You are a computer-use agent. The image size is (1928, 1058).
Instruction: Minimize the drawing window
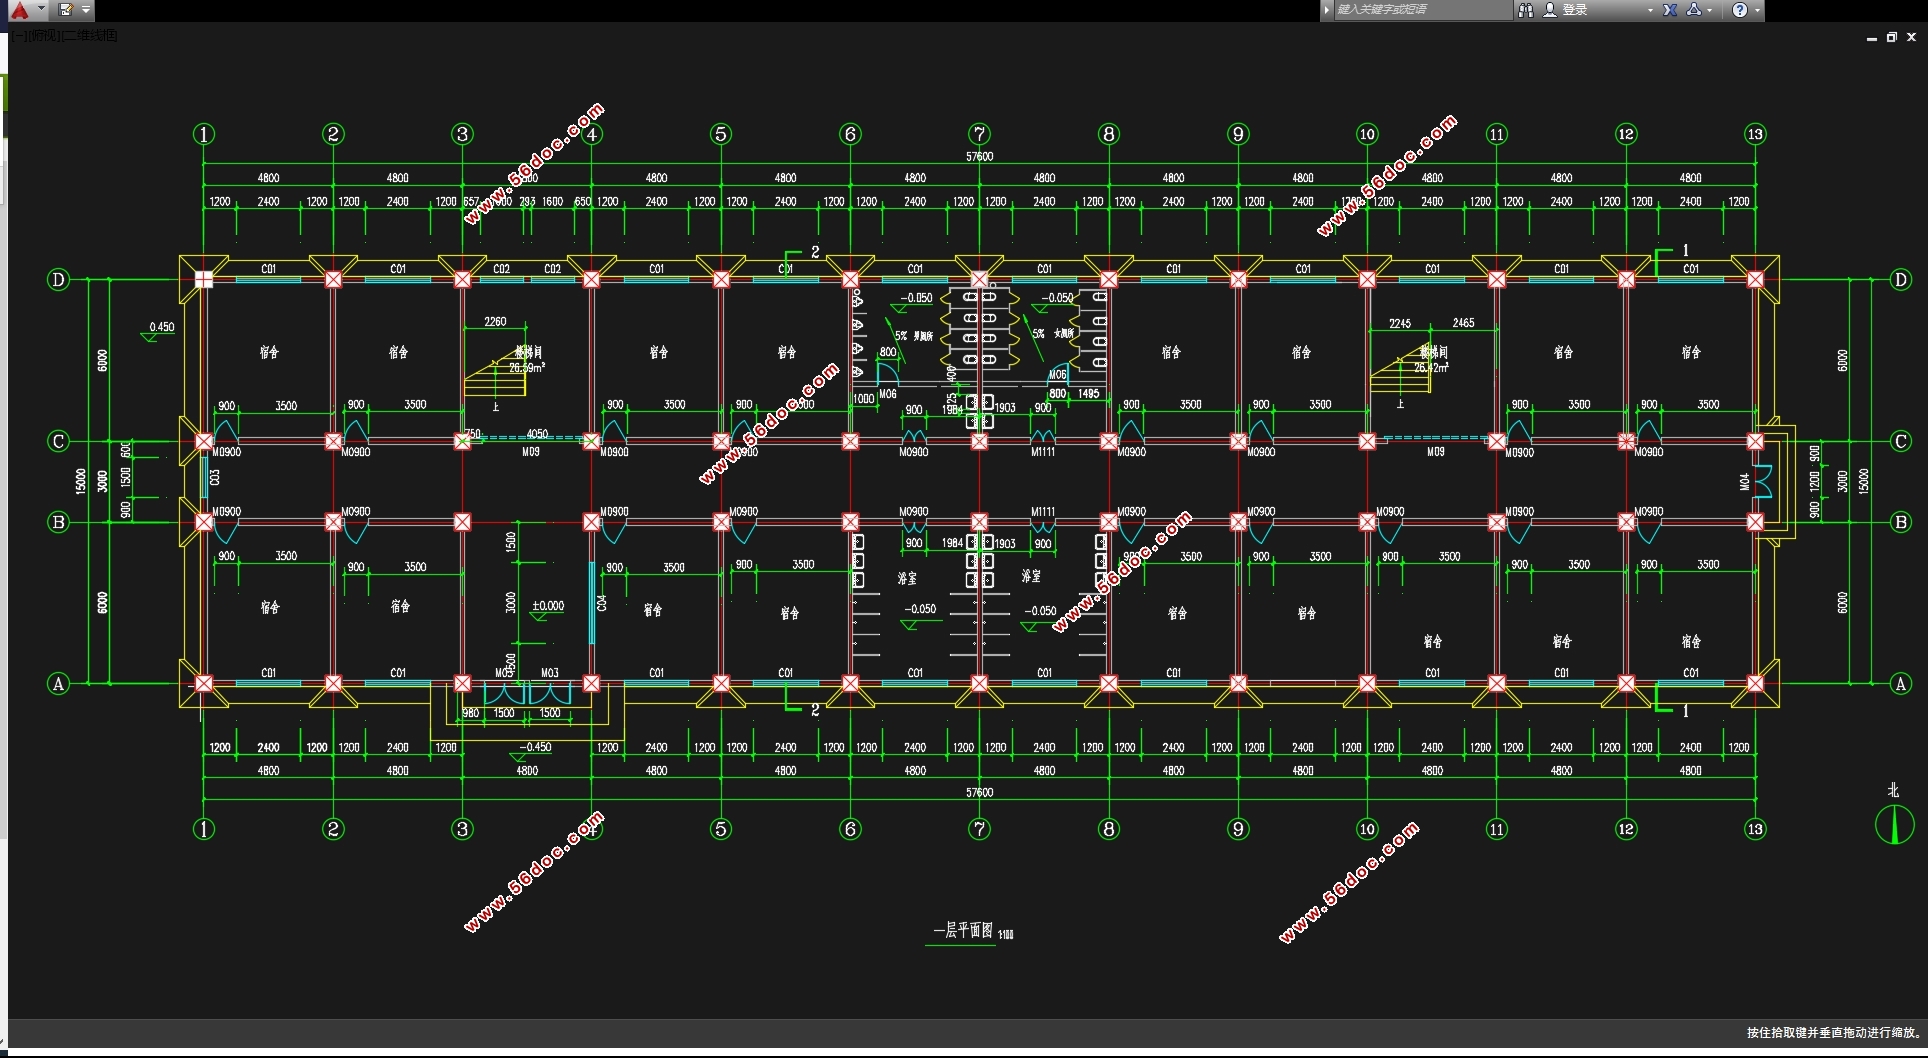pyautogui.click(x=1871, y=37)
